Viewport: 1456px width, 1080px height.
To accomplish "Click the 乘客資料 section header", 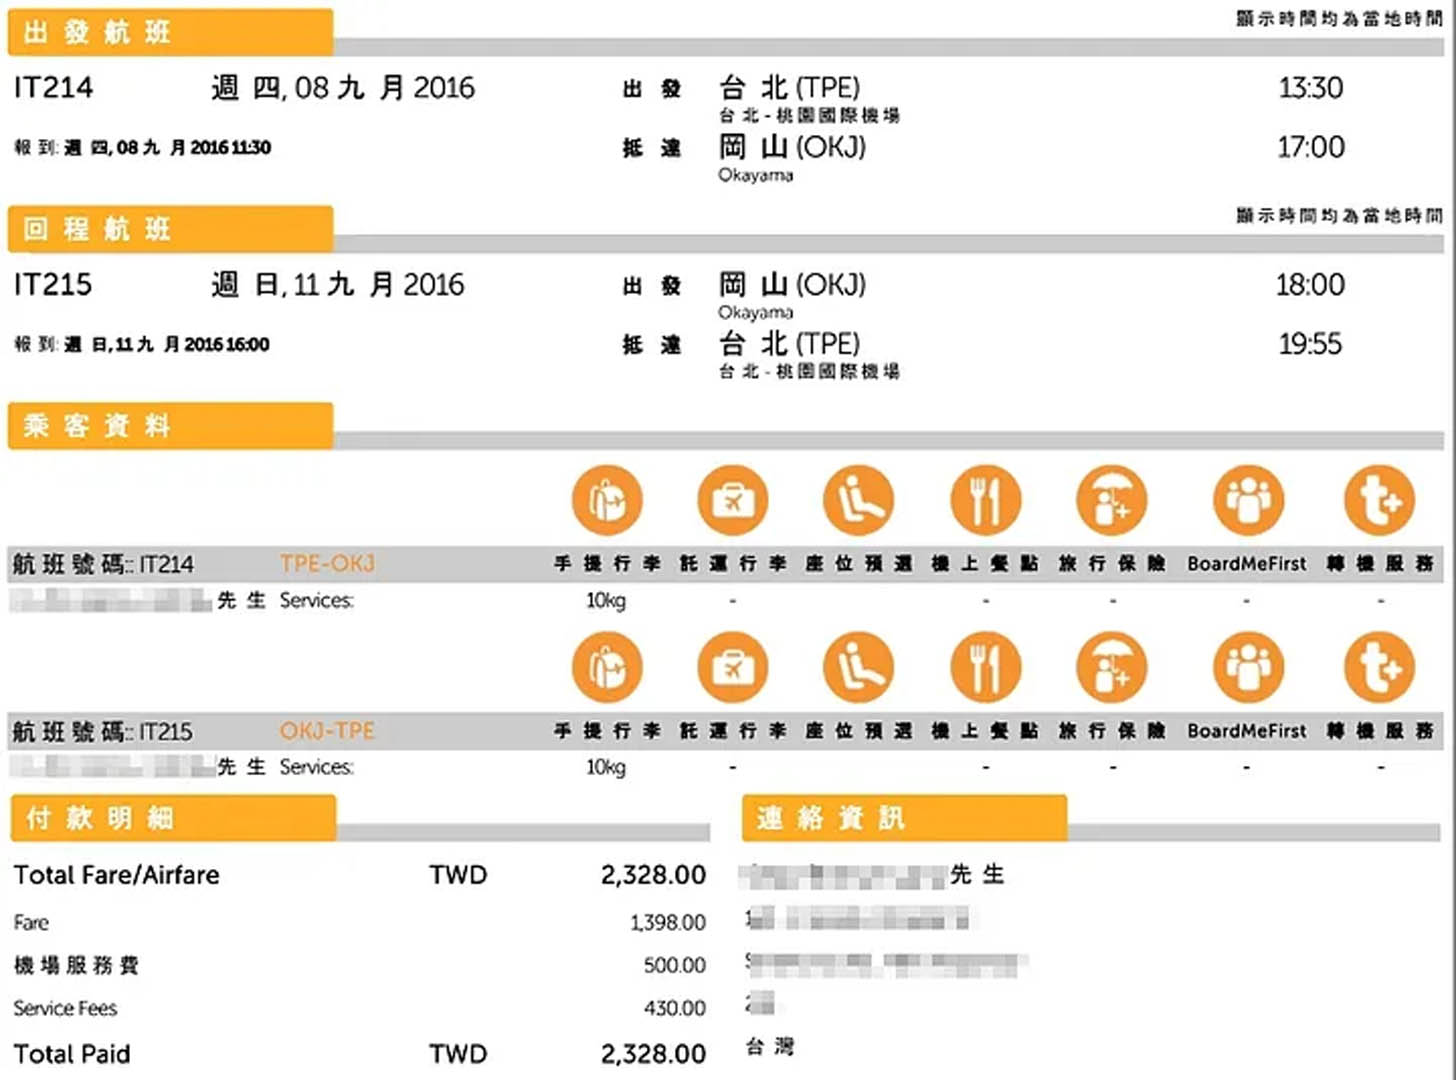I will click(x=170, y=426).
